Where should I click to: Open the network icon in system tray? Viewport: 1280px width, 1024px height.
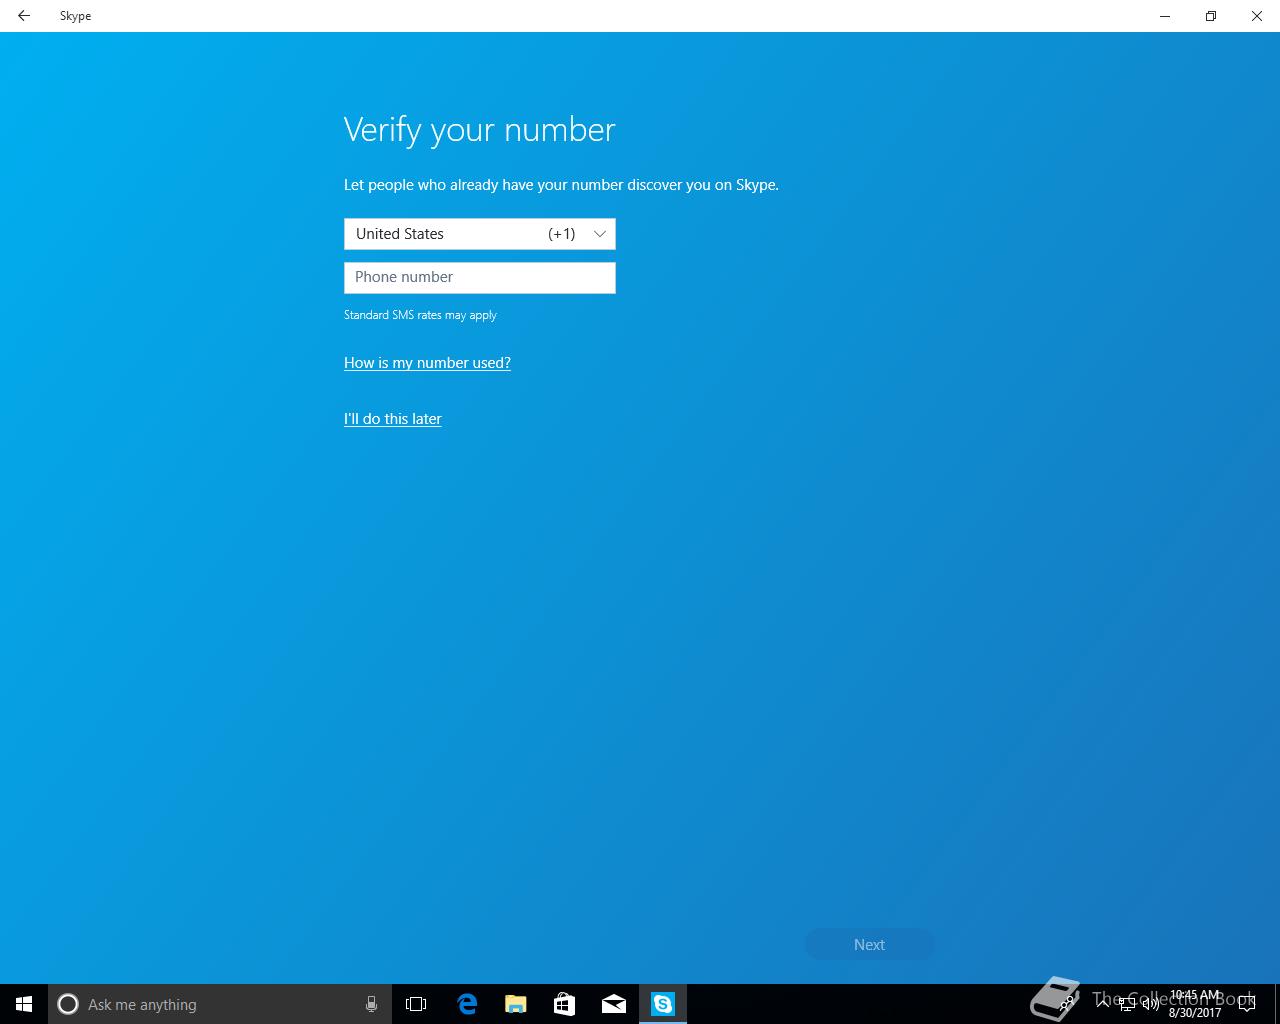tap(1127, 1004)
